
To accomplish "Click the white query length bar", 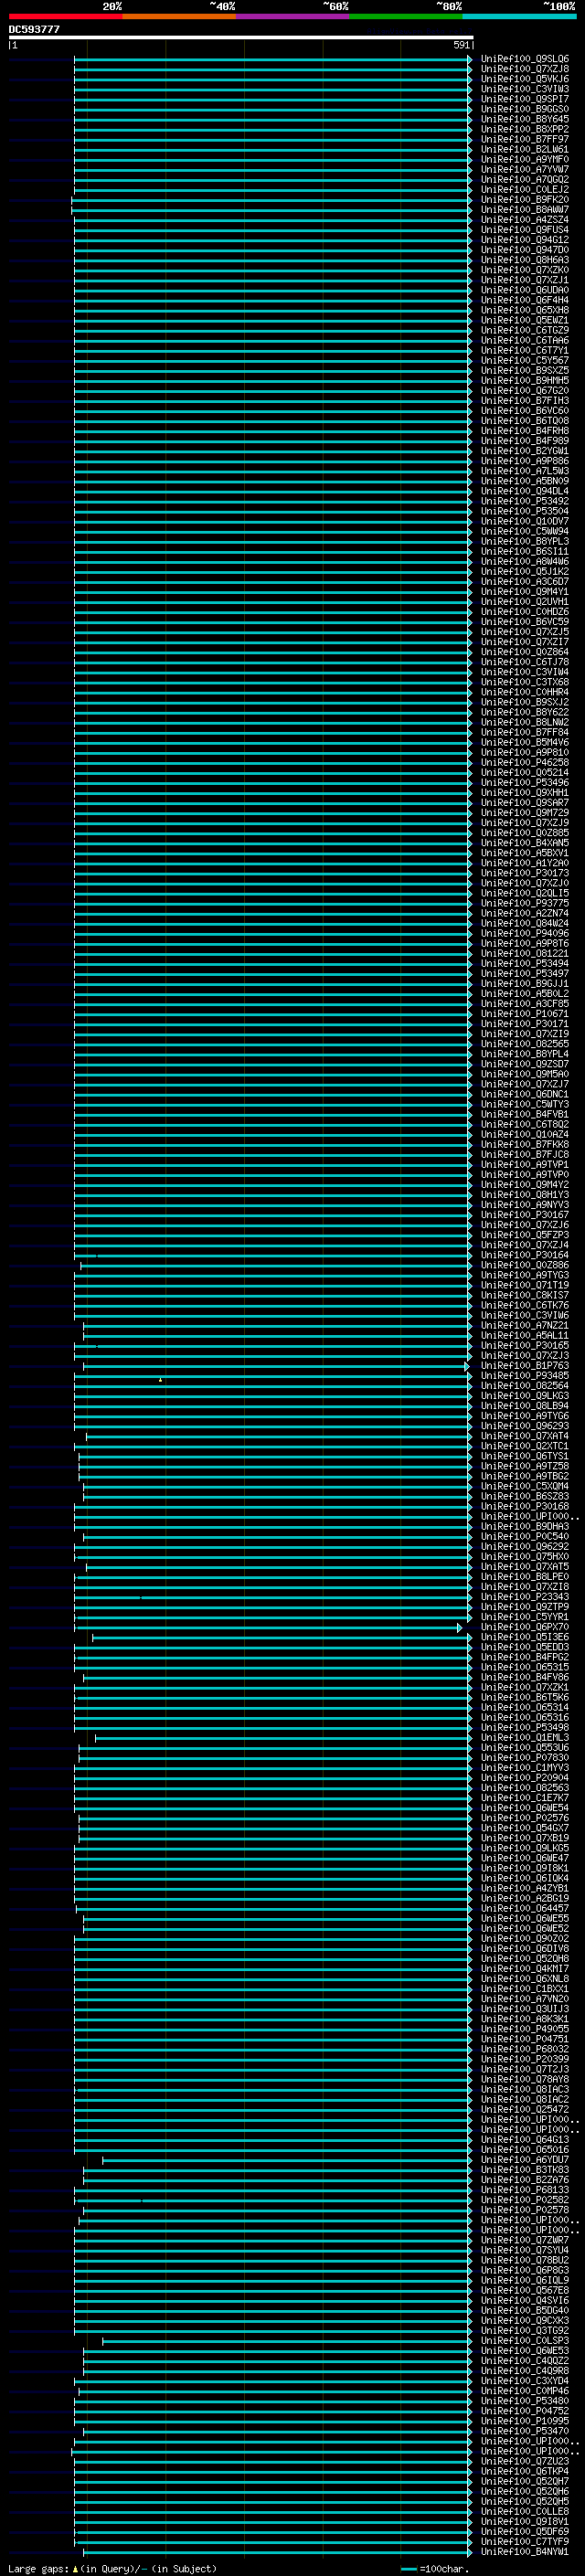I will tap(241, 38).
